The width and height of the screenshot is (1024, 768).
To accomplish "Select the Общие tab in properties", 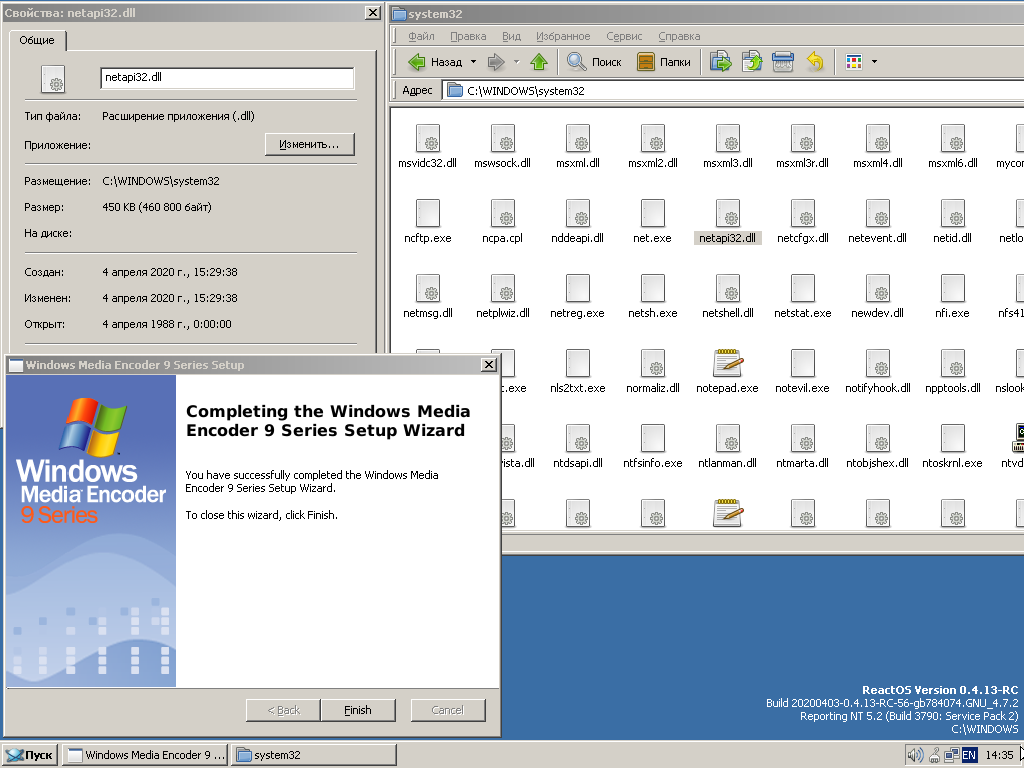I will coord(37,40).
